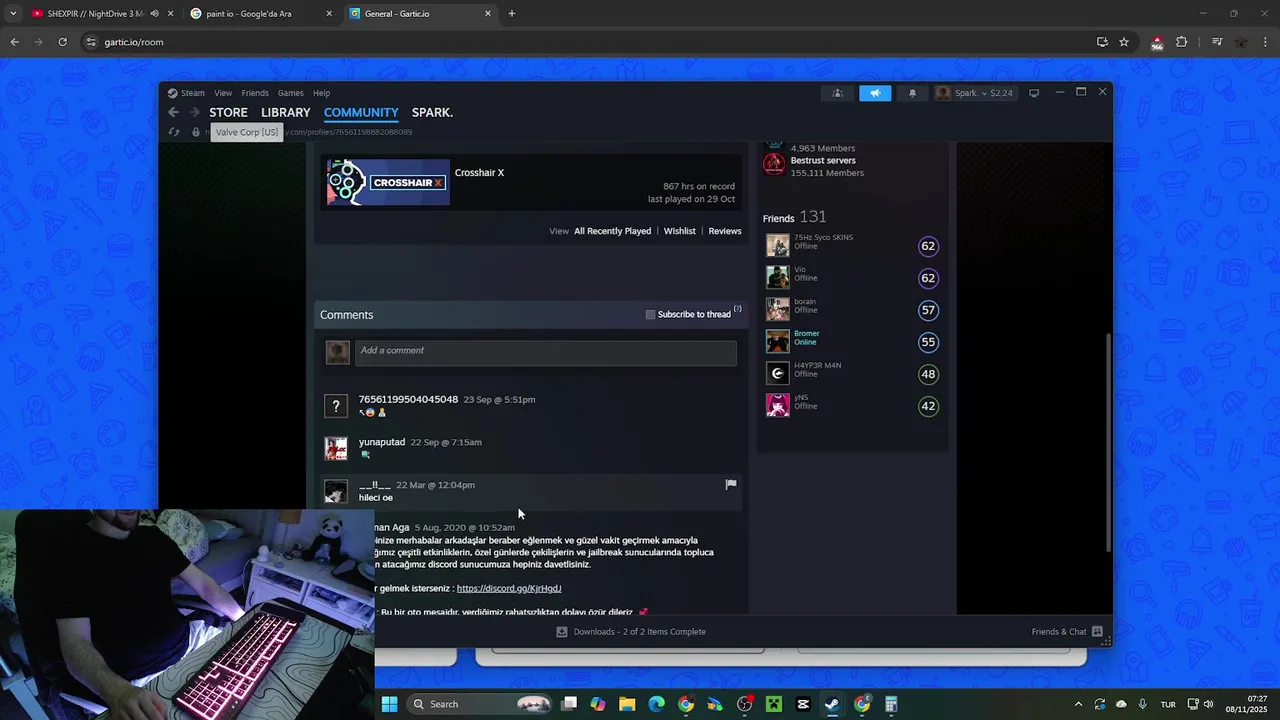Open Steam notifications bell
Image resolution: width=1280 pixels, height=720 pixels.
click(912, 93)
